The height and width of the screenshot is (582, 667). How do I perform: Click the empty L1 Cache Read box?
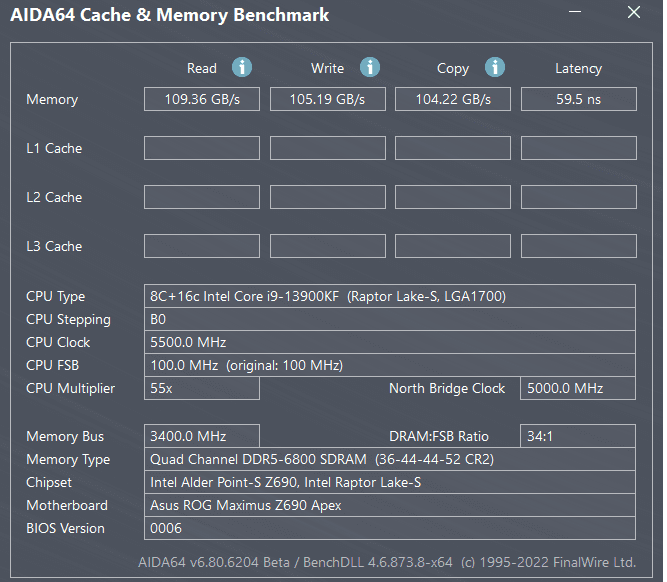(x=202, y=148)
